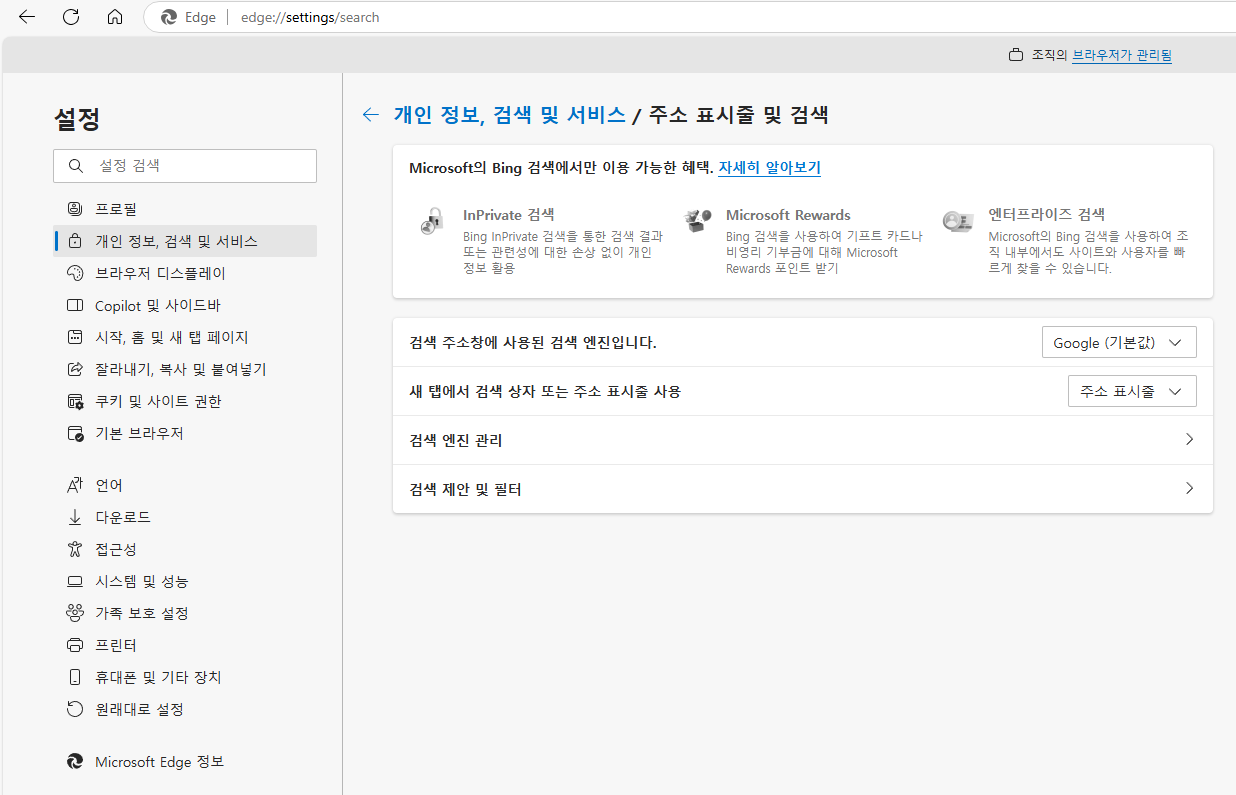
Task: Click the family icon for 가족 보호 설정
Action: tap(75, 613)
